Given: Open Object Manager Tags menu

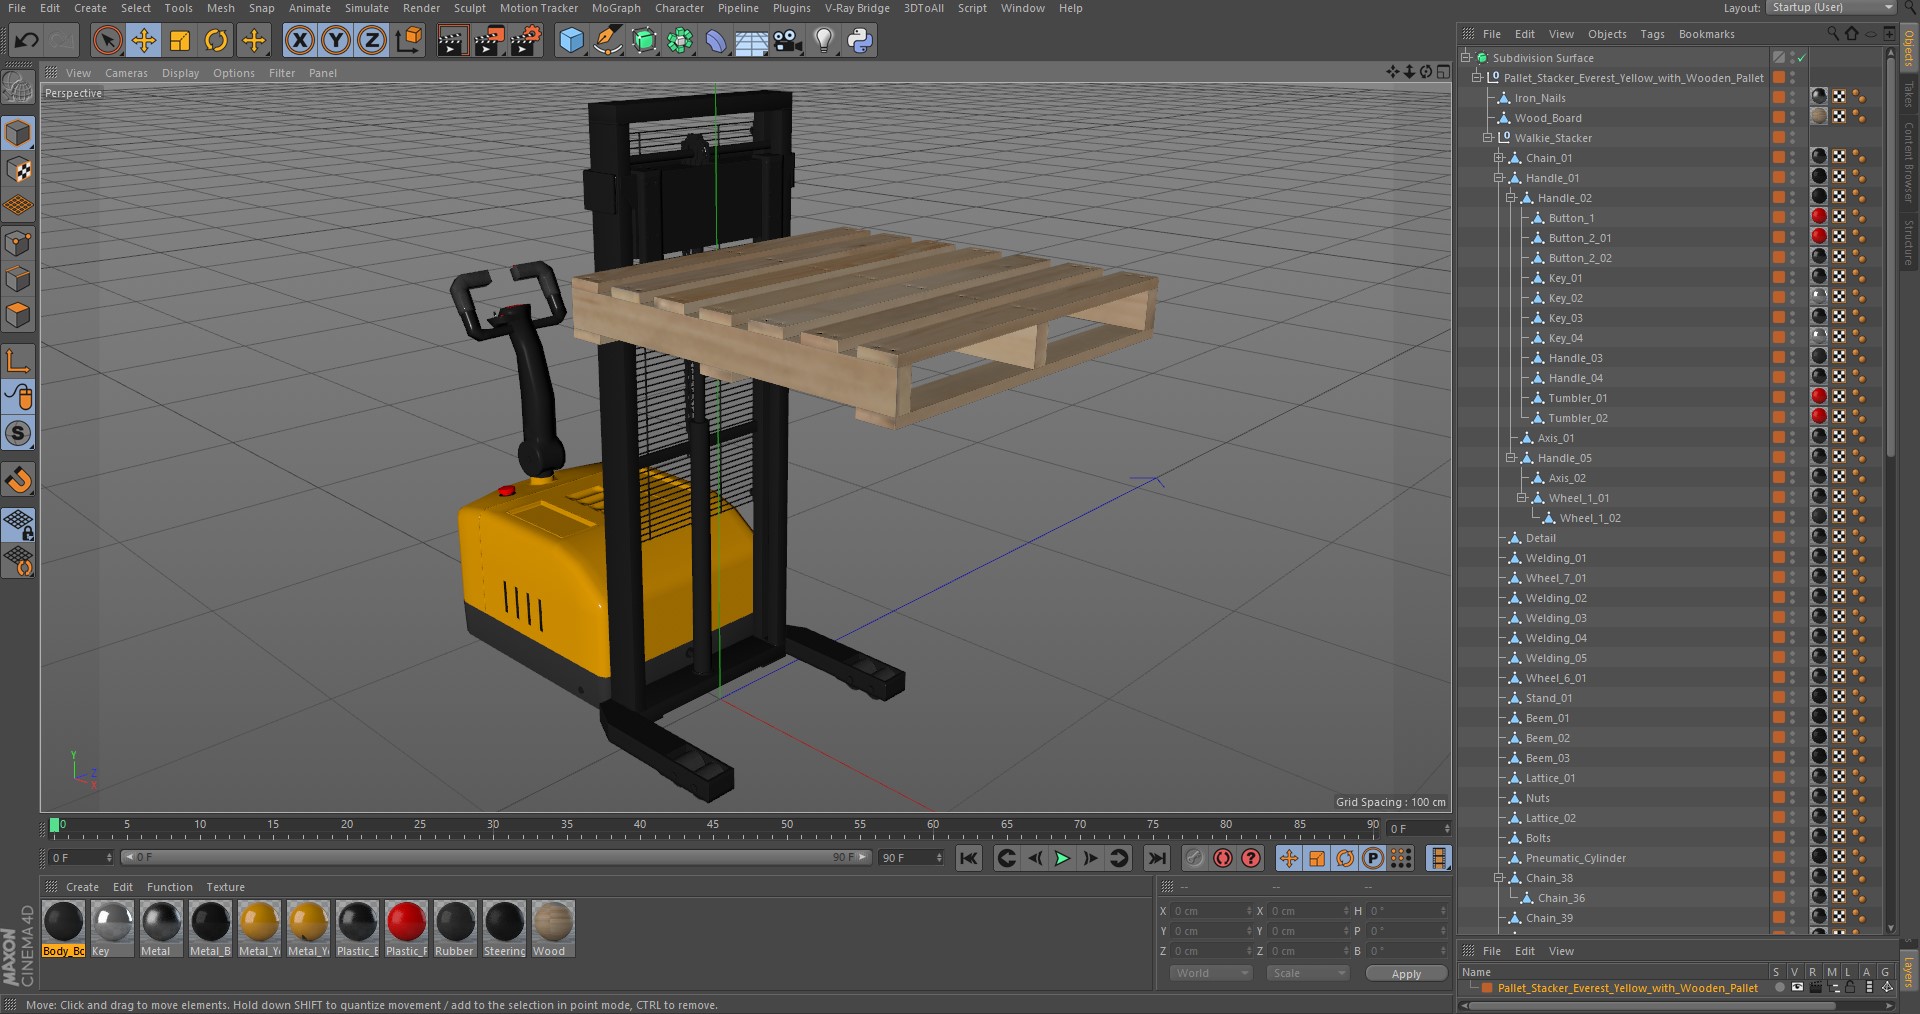Looking at the screenshot, I should pos(1652,34).
